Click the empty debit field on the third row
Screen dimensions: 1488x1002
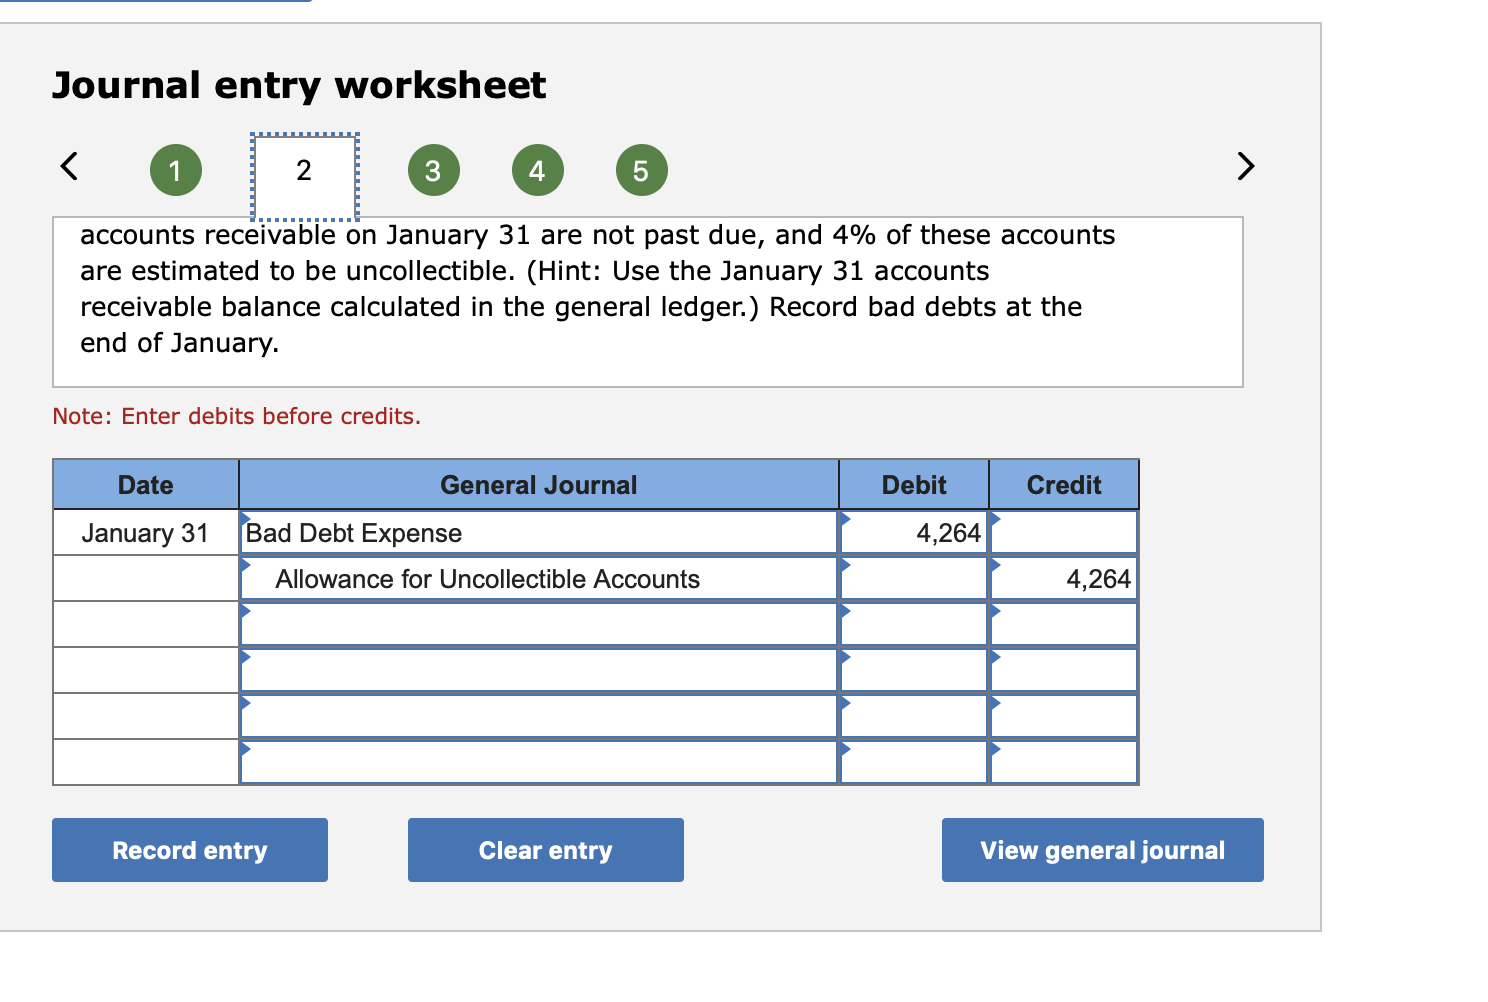pyautogui.click(x=912, y=623)
